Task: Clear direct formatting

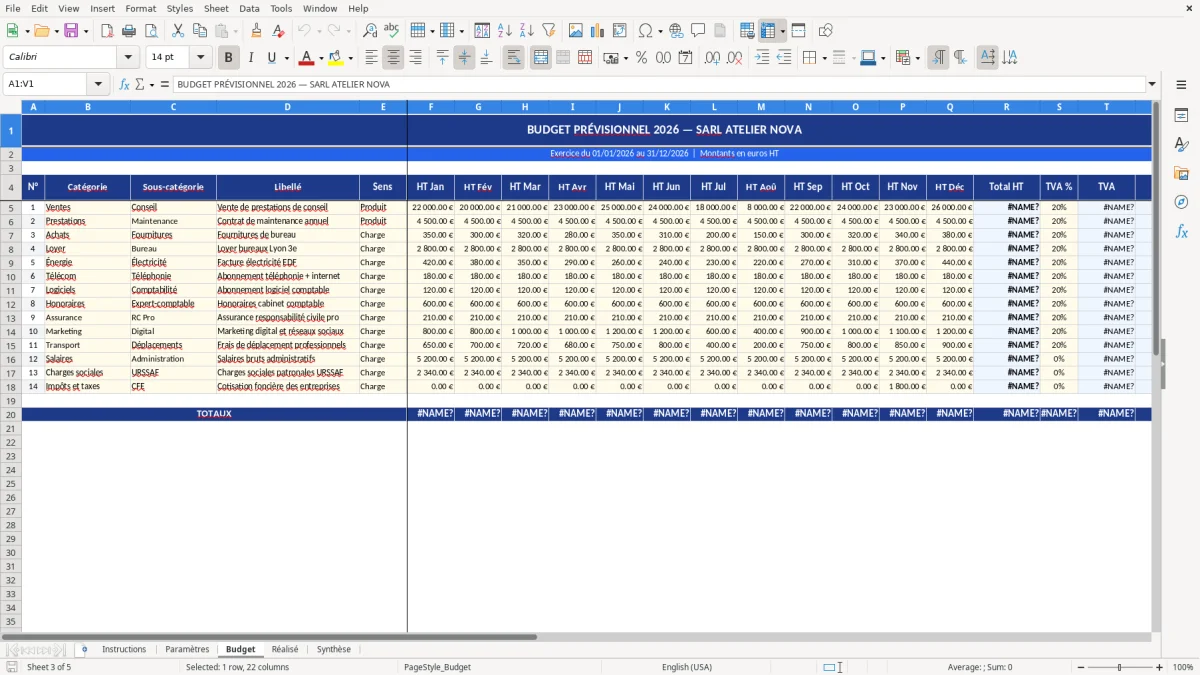Action: tap(278, 31)
